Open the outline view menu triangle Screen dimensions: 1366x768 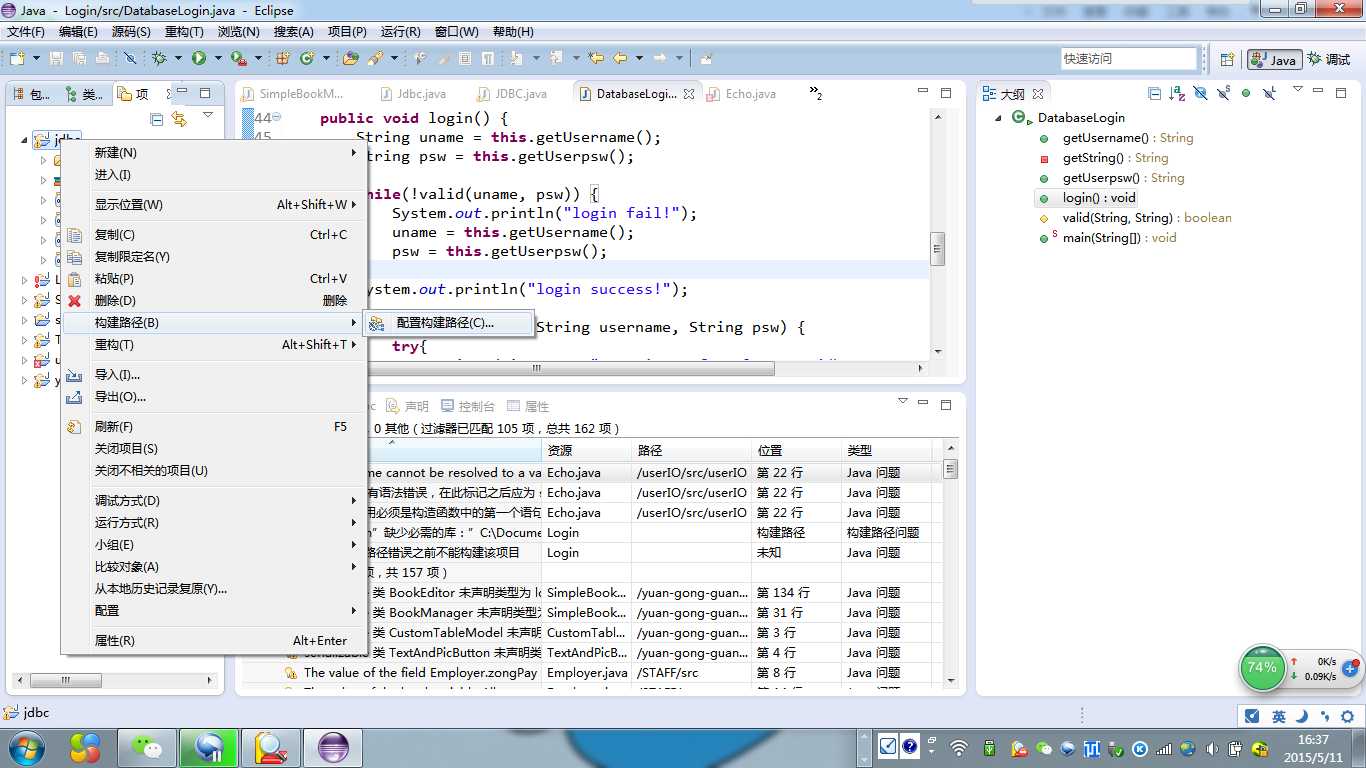1297,90
